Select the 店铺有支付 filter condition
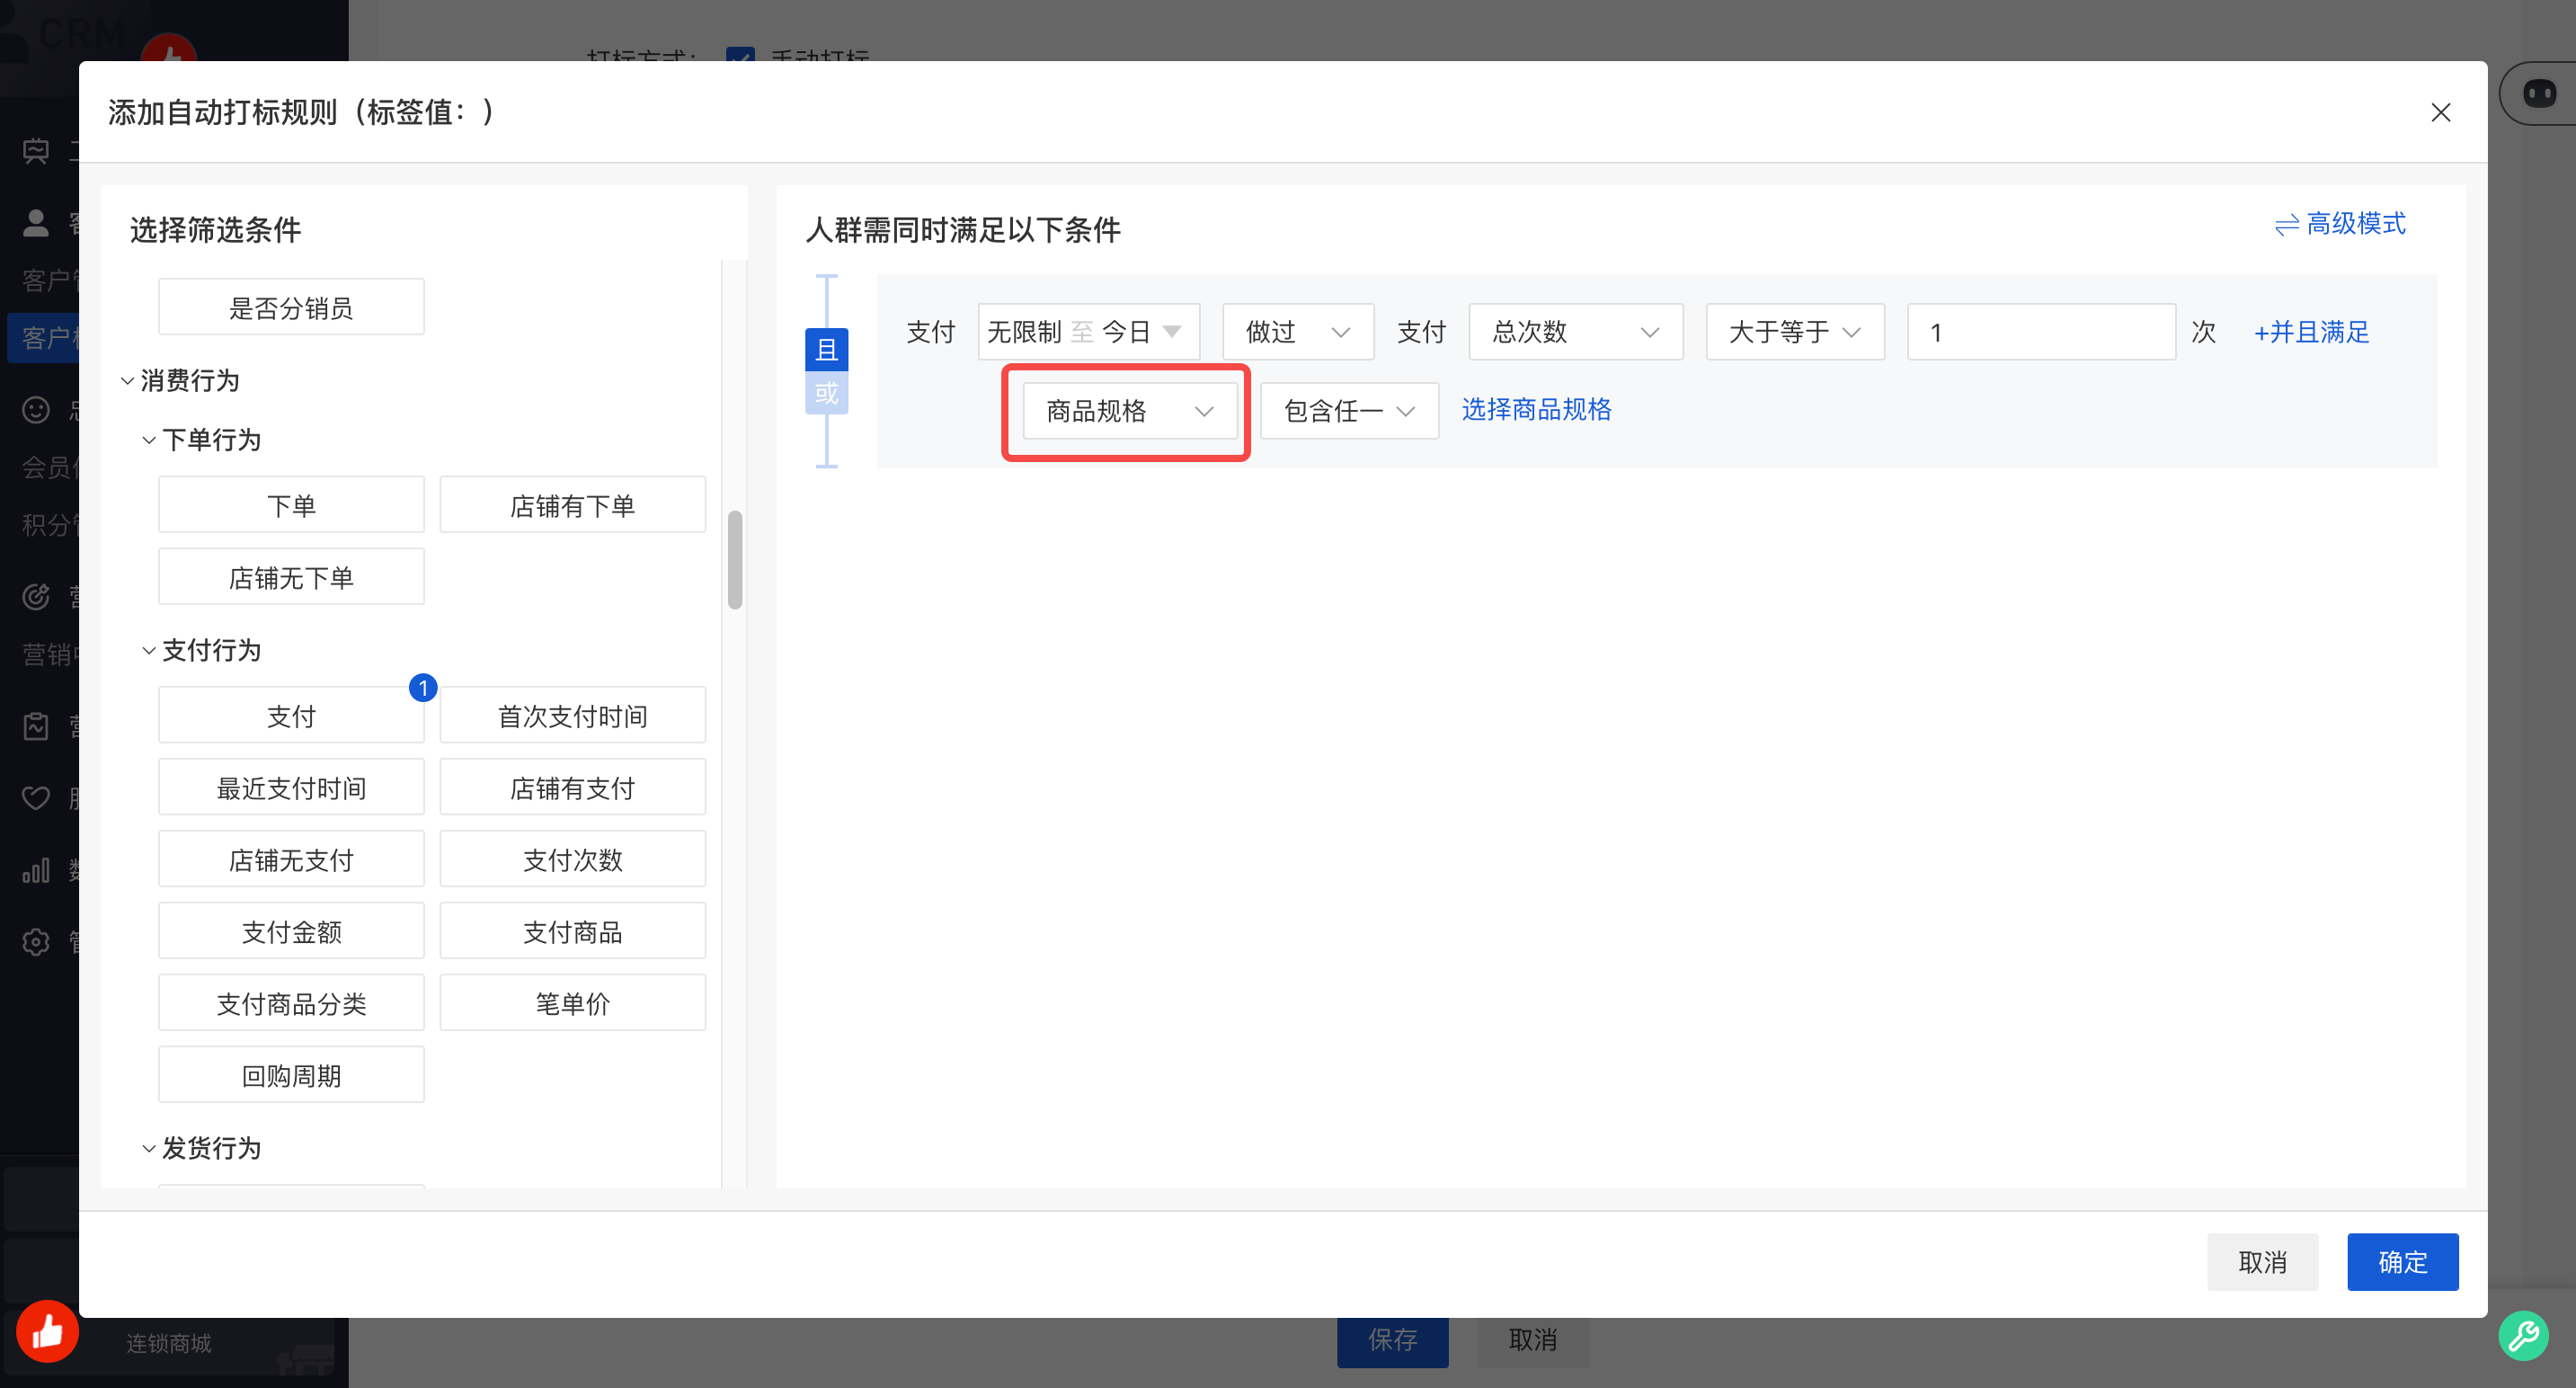 click(572, 787)
